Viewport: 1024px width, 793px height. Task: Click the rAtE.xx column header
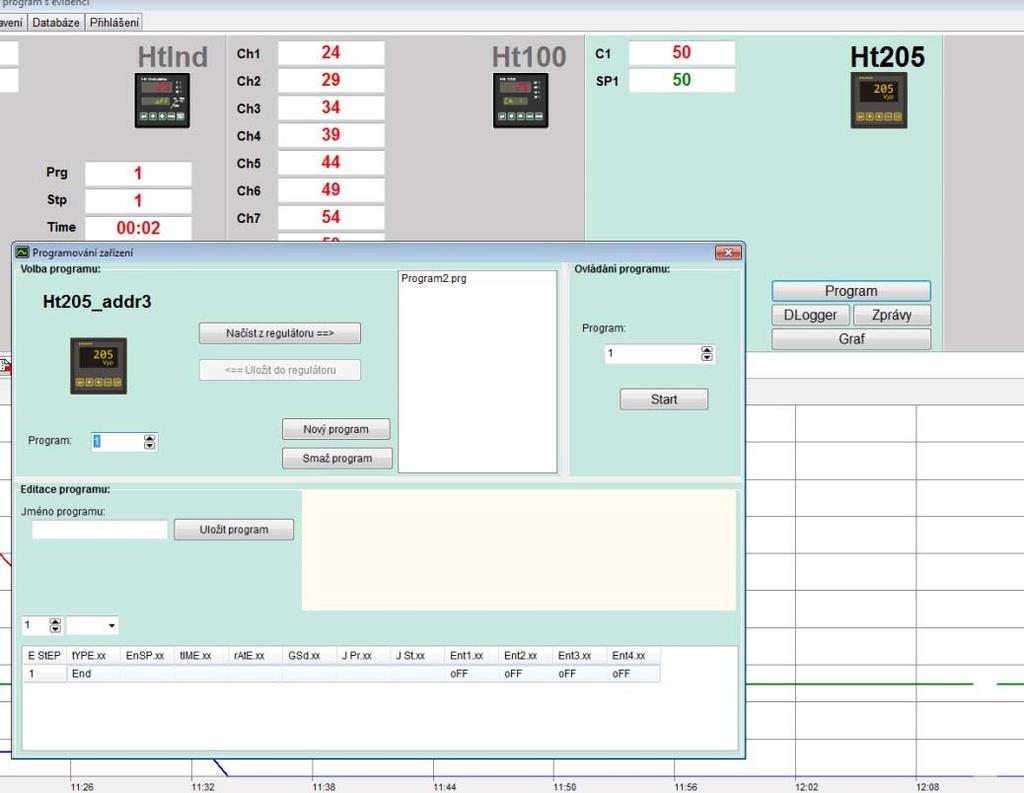coord(255,655)
